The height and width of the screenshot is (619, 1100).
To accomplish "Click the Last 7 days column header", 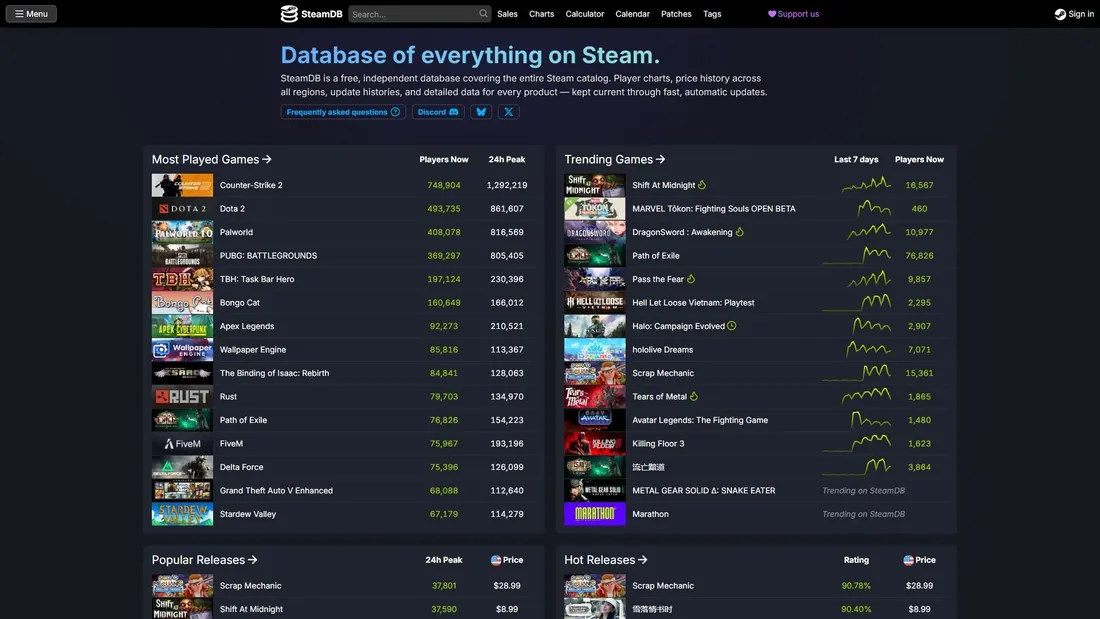I will pos(856,159).
